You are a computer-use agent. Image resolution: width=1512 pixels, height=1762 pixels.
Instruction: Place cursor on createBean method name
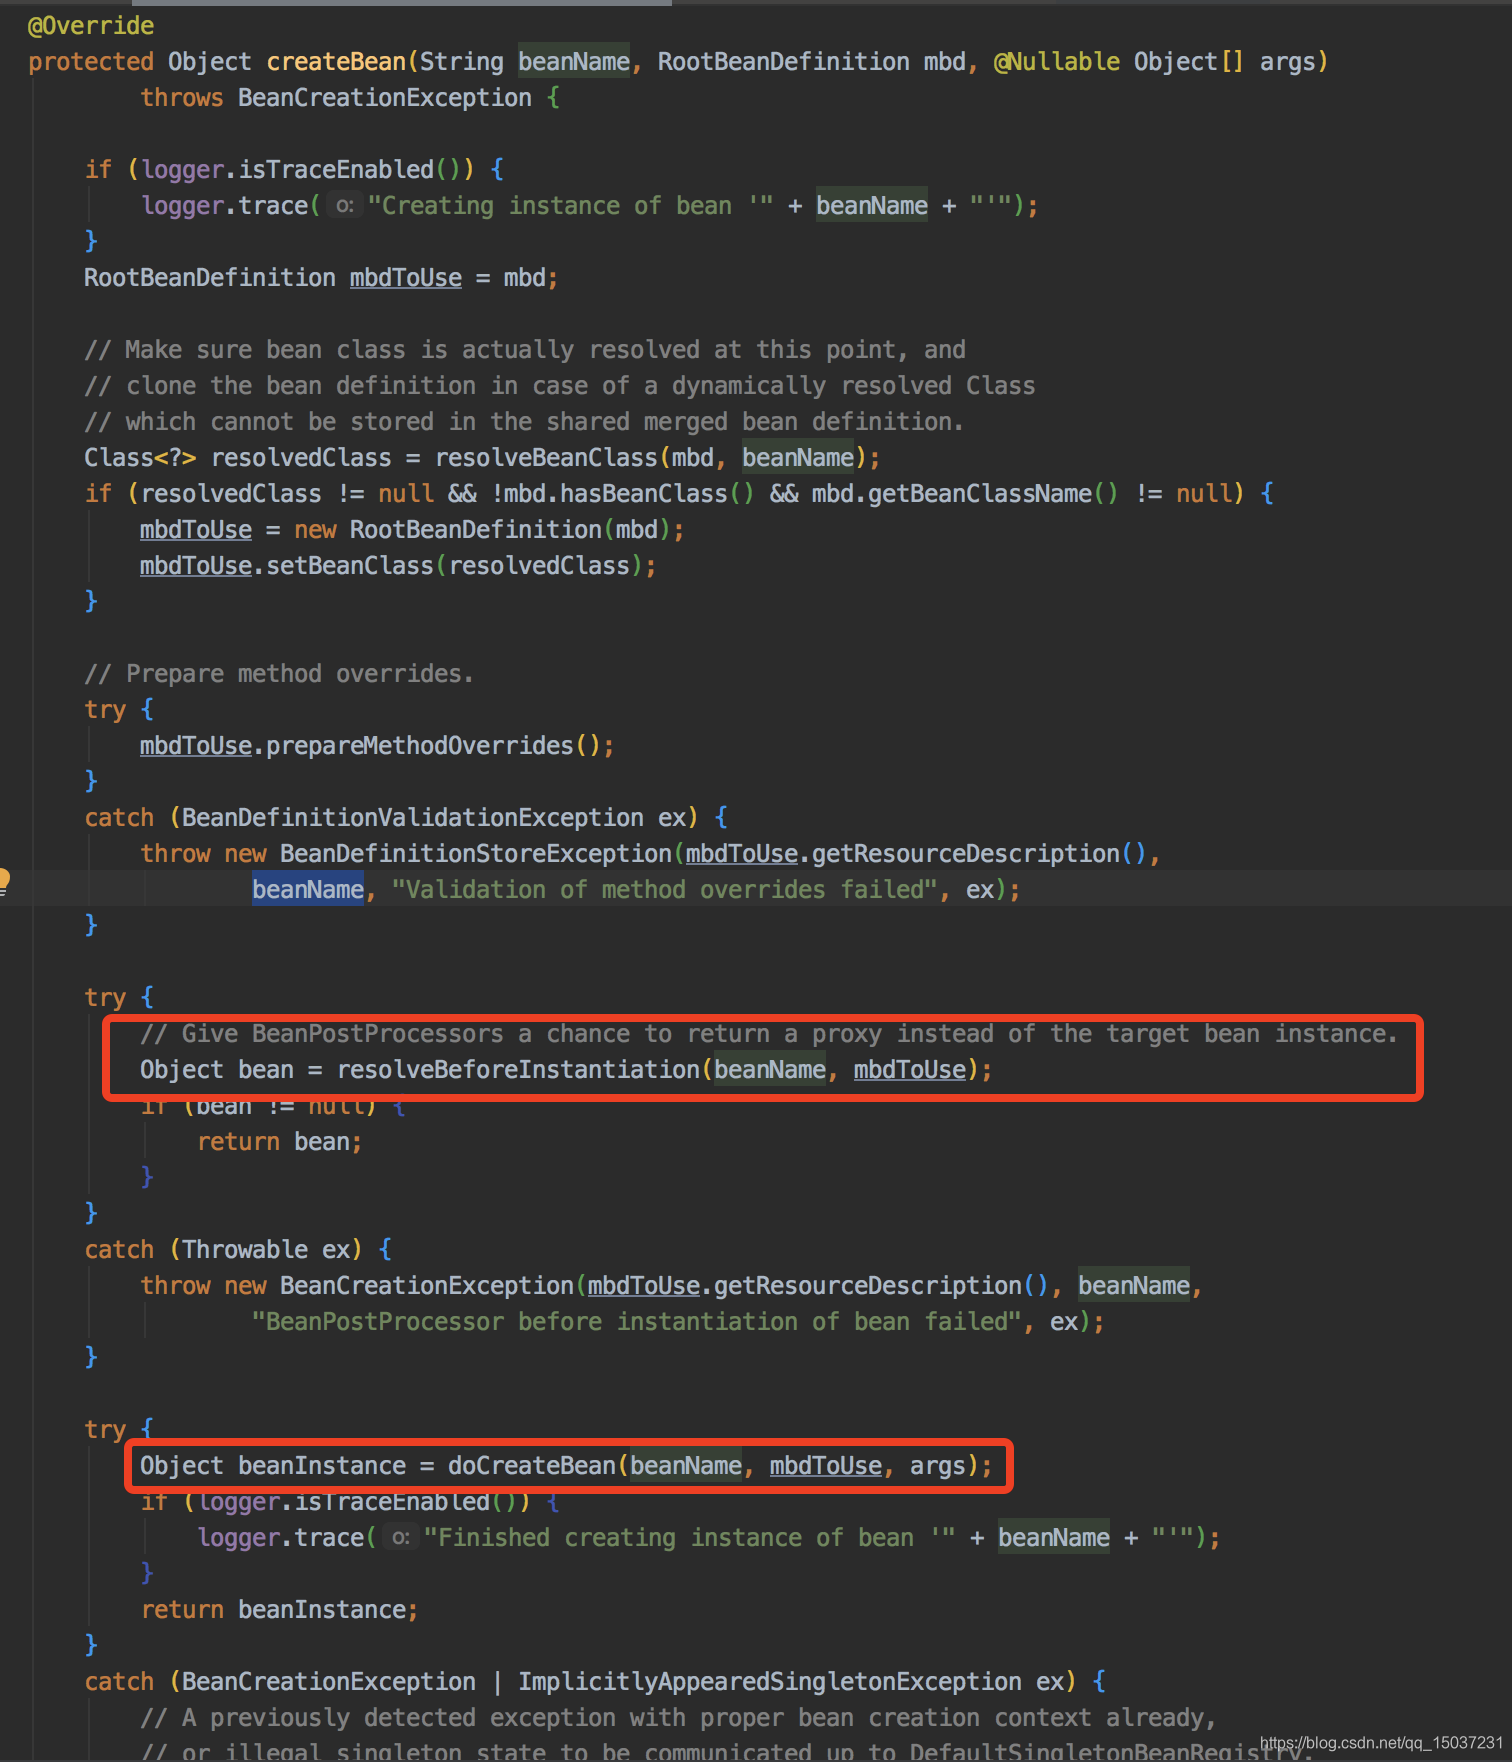coord(336,62)
